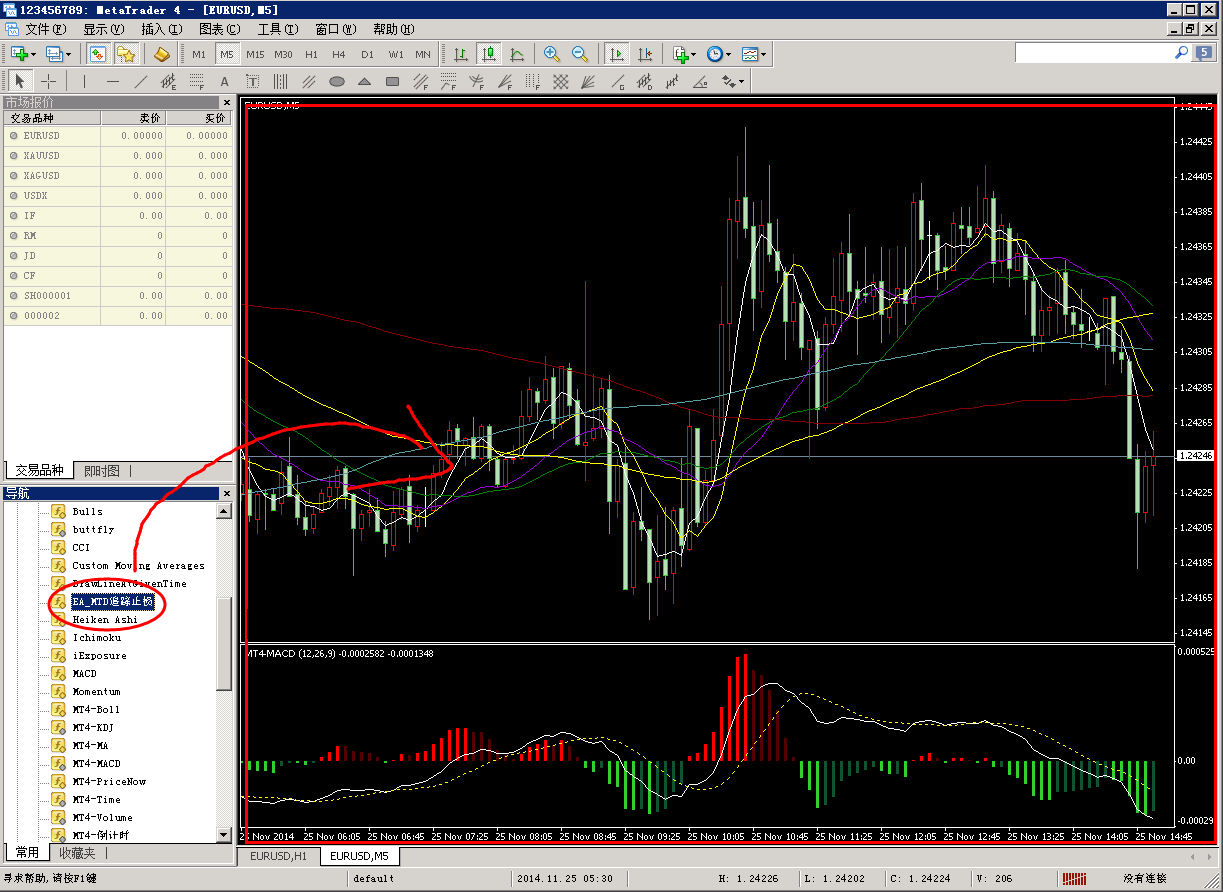Switch to the EURUSD,H1 chart tab
The width and height of the screenshot is (1223, 892).
(x=279, y=856)
